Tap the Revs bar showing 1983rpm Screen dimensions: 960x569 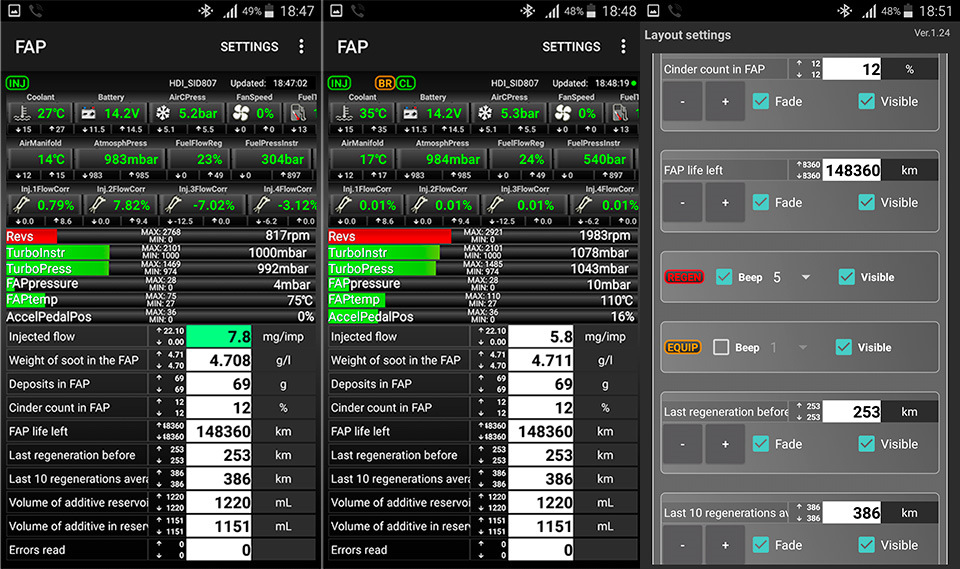click(x=482, y=236)
